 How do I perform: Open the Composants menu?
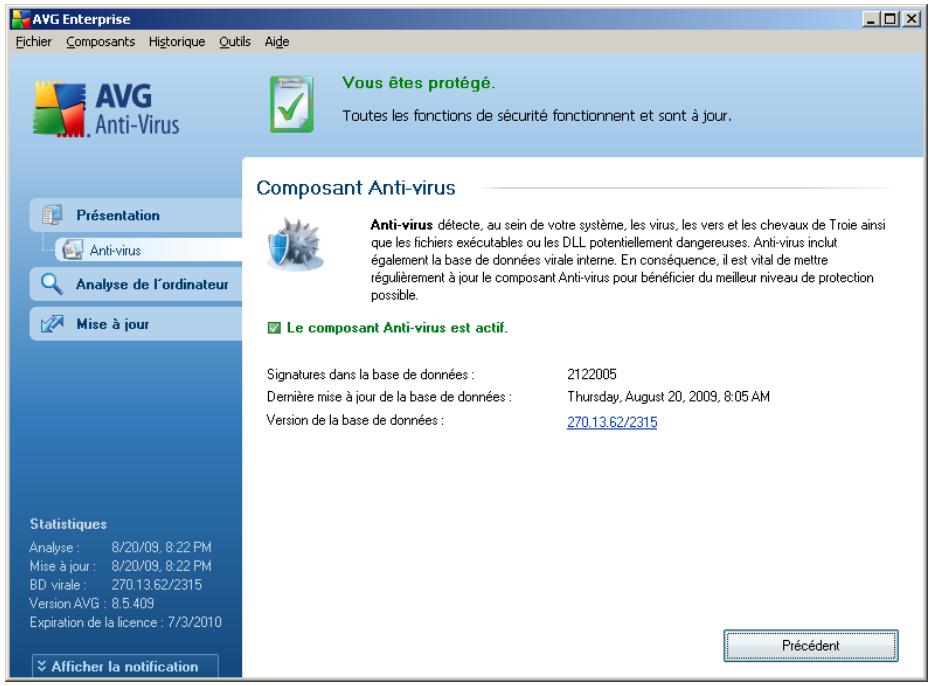click(x=100, y=42)
